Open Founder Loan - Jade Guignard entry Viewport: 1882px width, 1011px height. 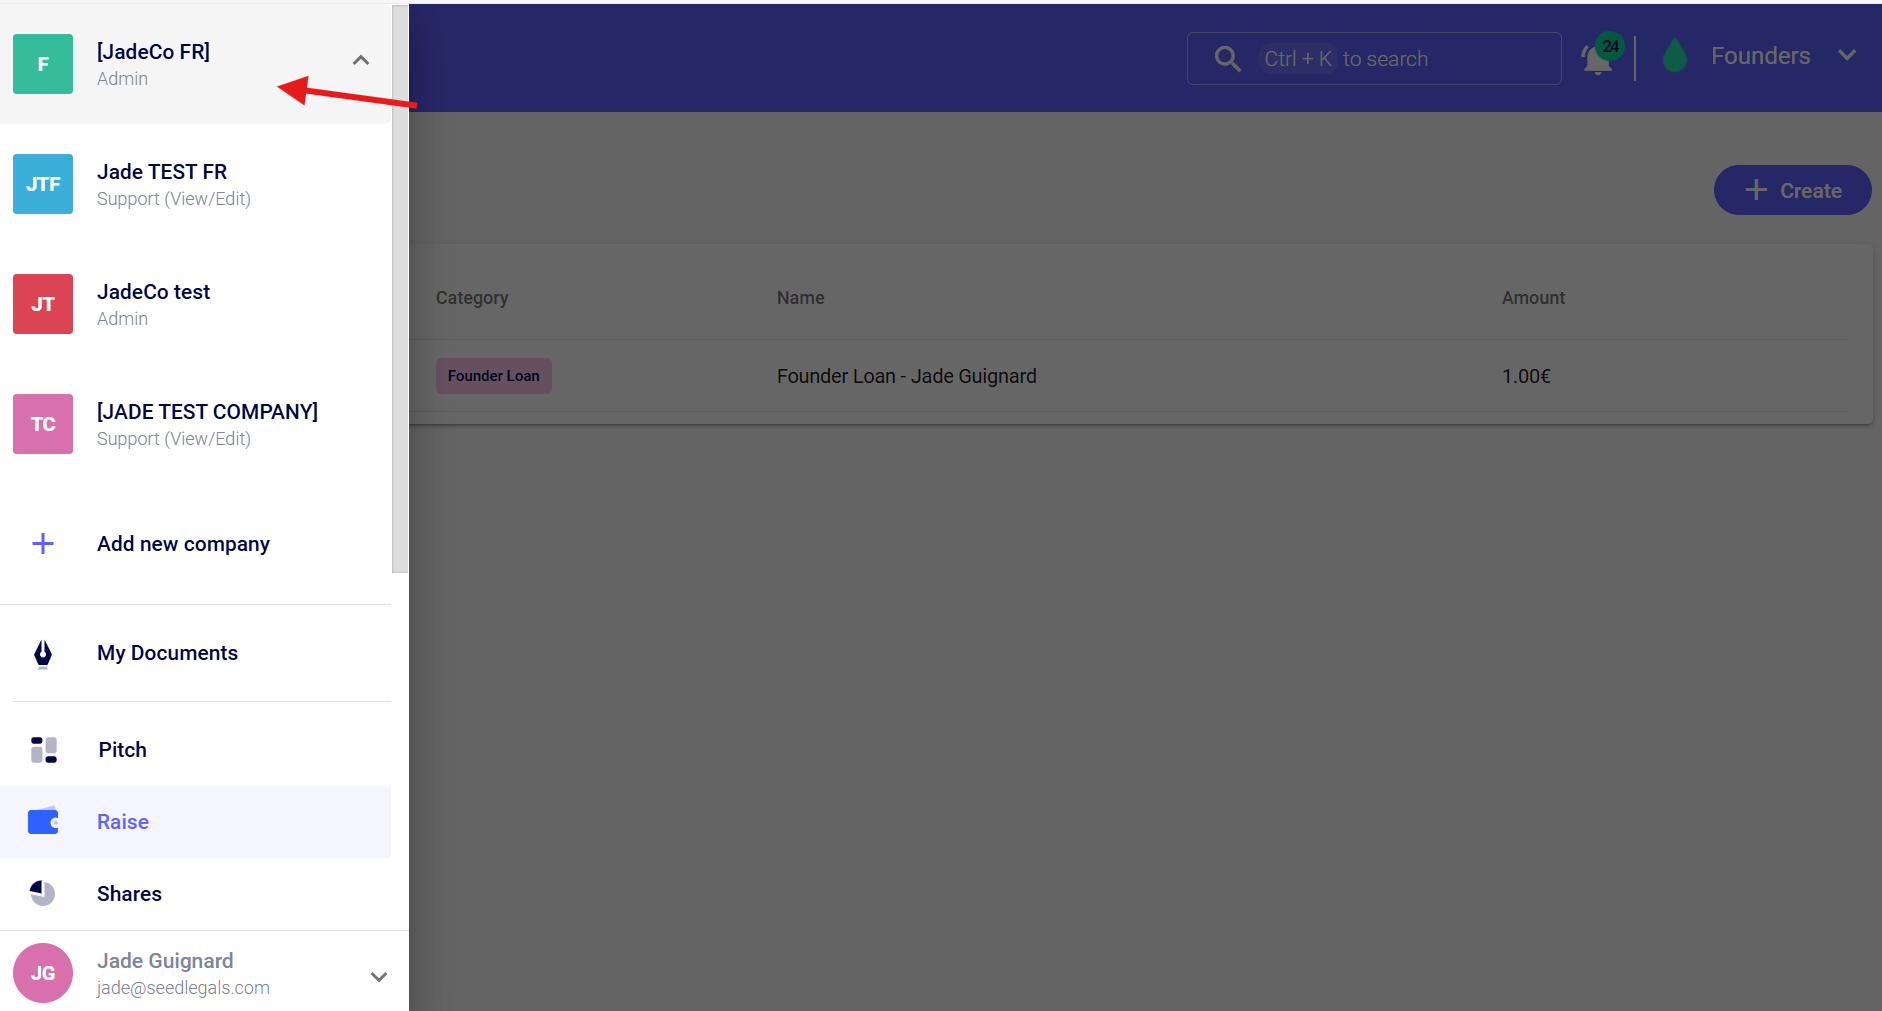click(906, 376)
